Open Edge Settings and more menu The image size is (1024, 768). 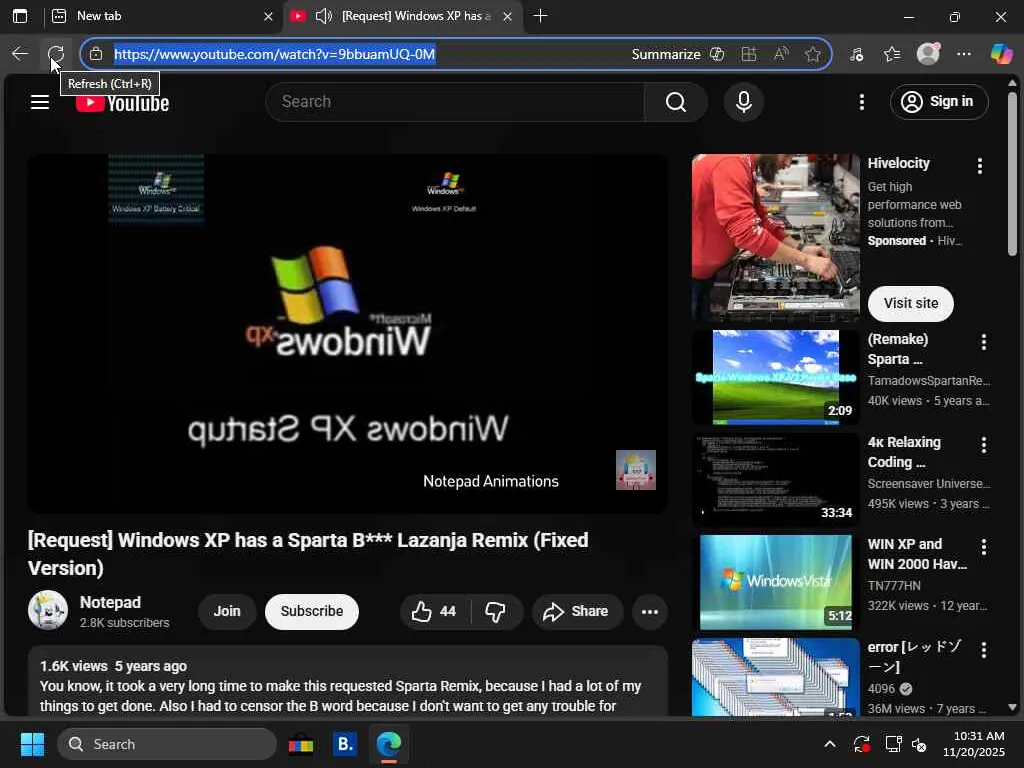[964, 54]
